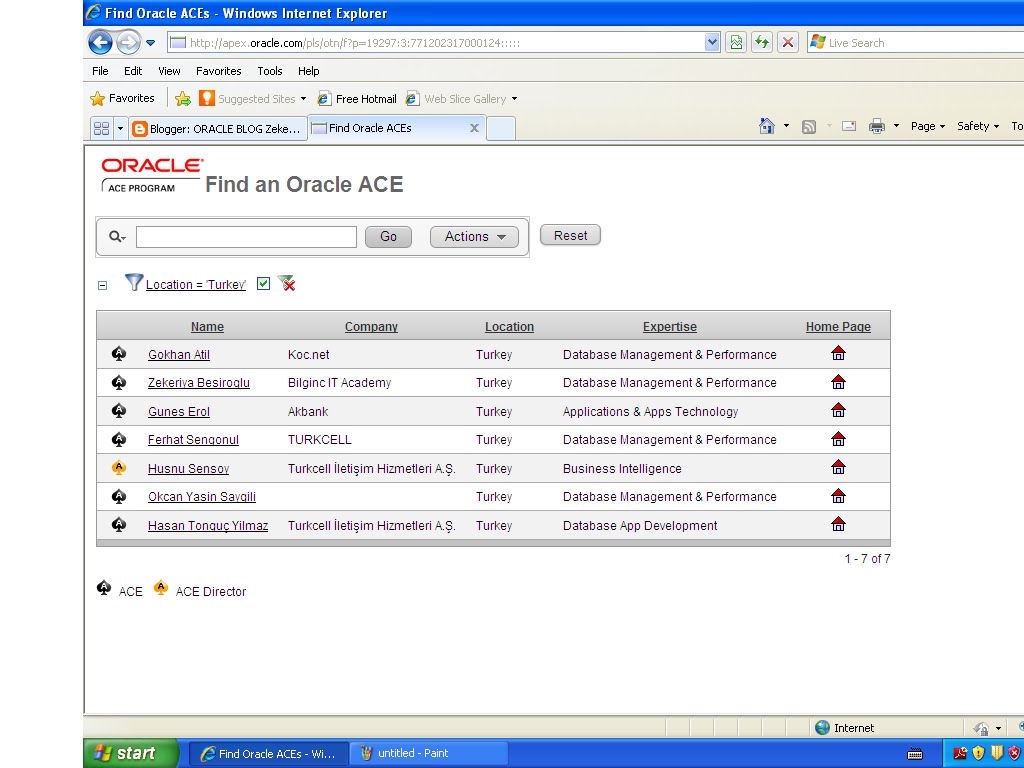The height and width of the screenshot is (768, 1024).
Task: Click the Refresh icon beside the address bar
Action: click(x=760, y=42)
